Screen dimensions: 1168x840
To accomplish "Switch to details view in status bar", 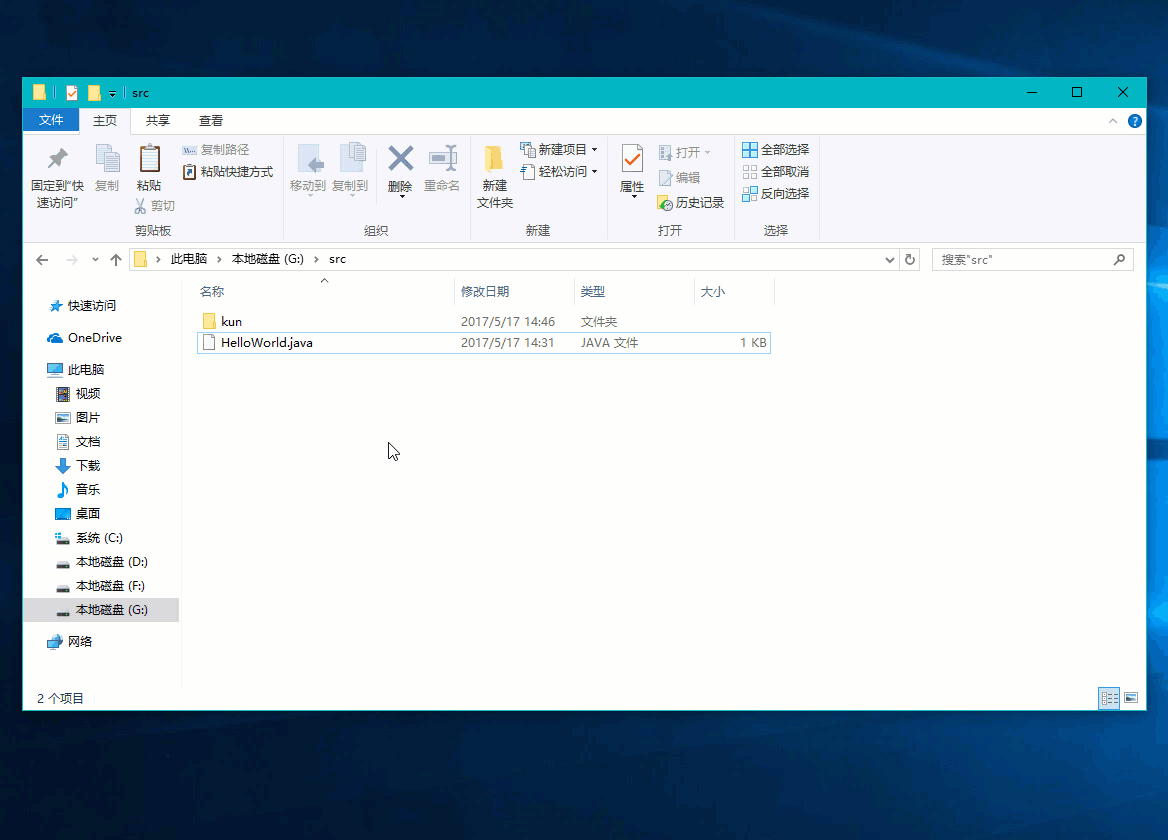I will pos(1109,698).
